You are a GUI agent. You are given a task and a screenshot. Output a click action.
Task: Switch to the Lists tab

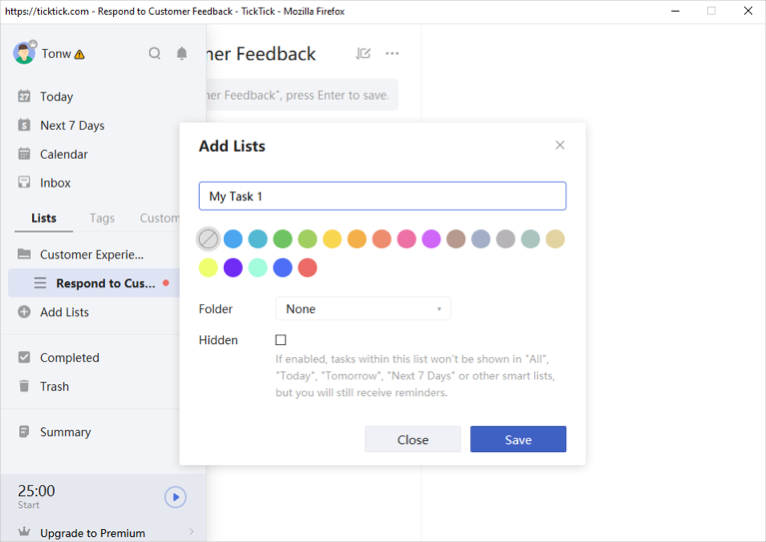44,218
